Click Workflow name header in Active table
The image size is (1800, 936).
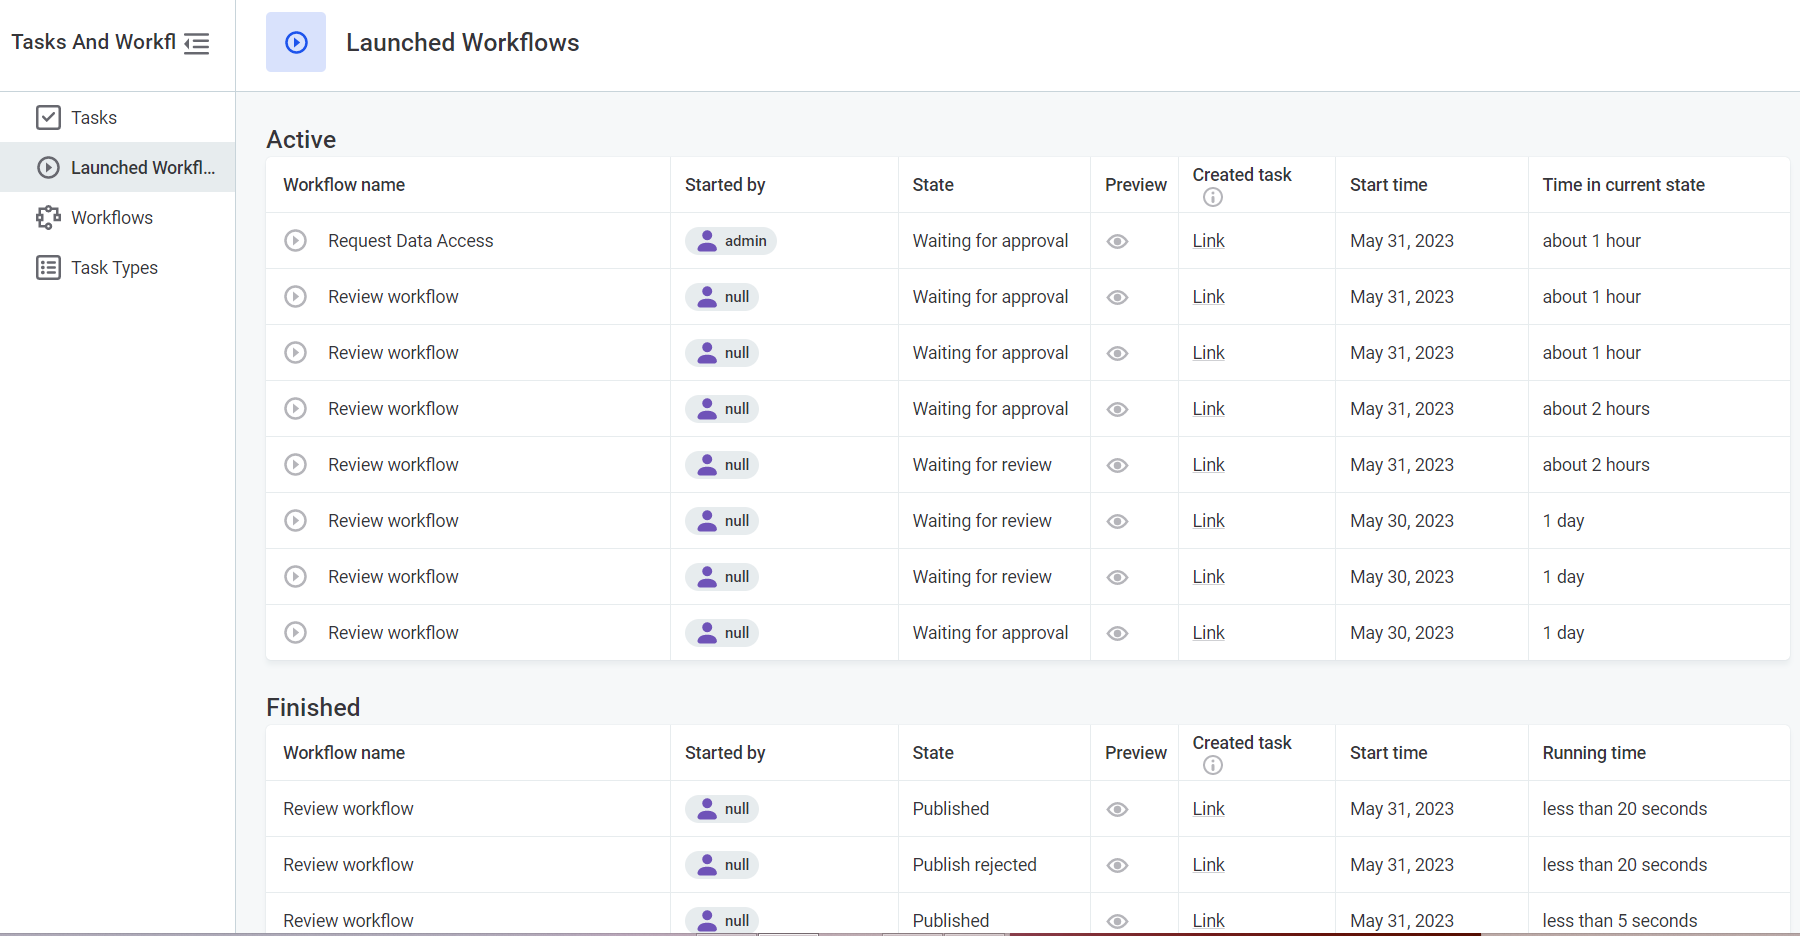(x=344, y=185)
